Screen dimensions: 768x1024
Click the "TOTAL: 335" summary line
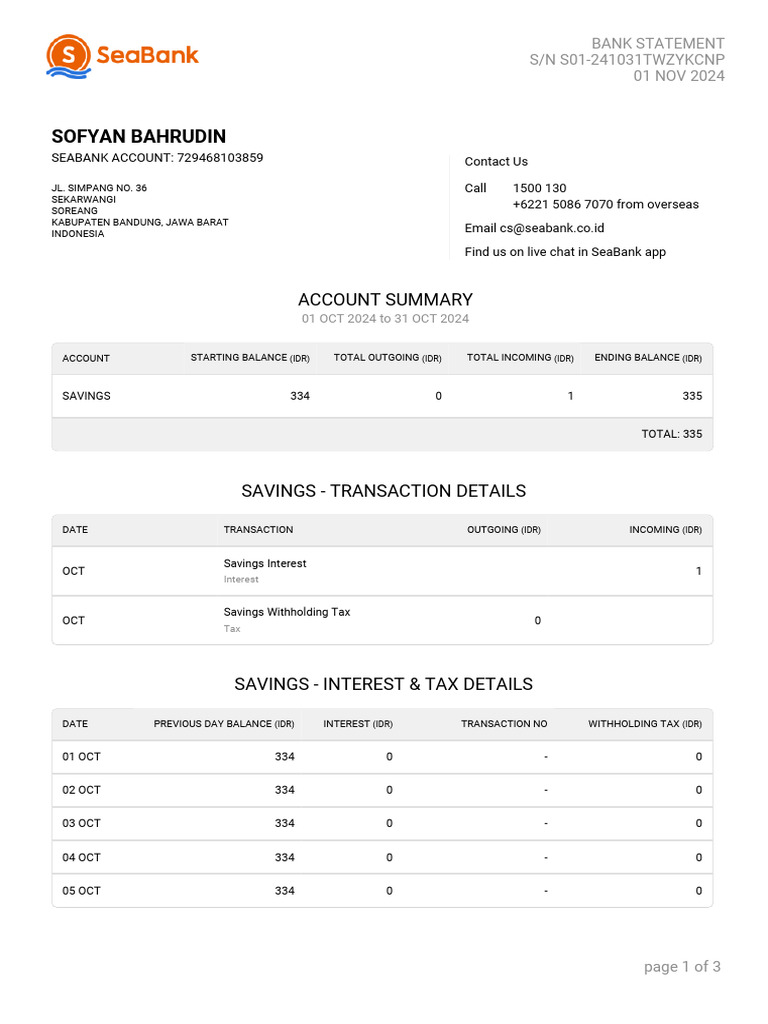point(671,434)
